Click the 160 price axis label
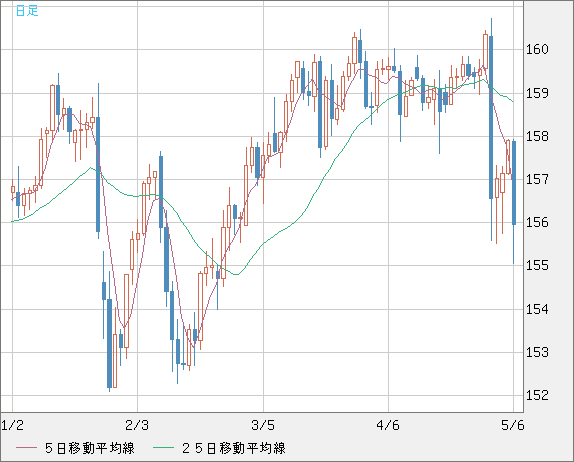This screenshot has height=462, width=574. [x=537, y=49]
